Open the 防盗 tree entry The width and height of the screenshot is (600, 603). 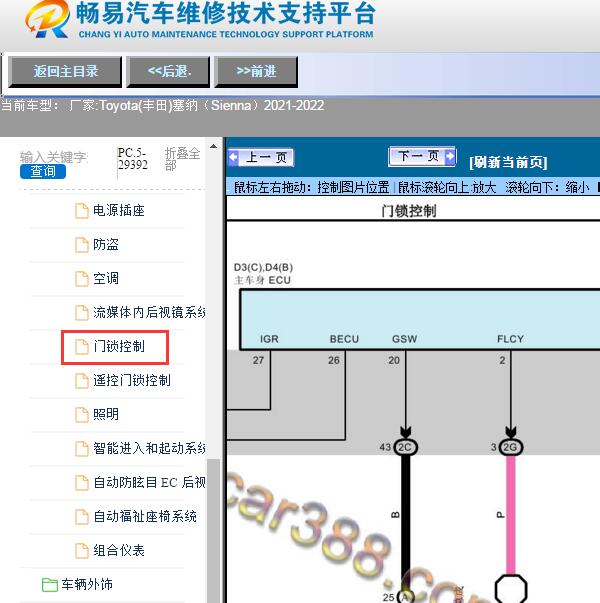click(x=106, y=244)
